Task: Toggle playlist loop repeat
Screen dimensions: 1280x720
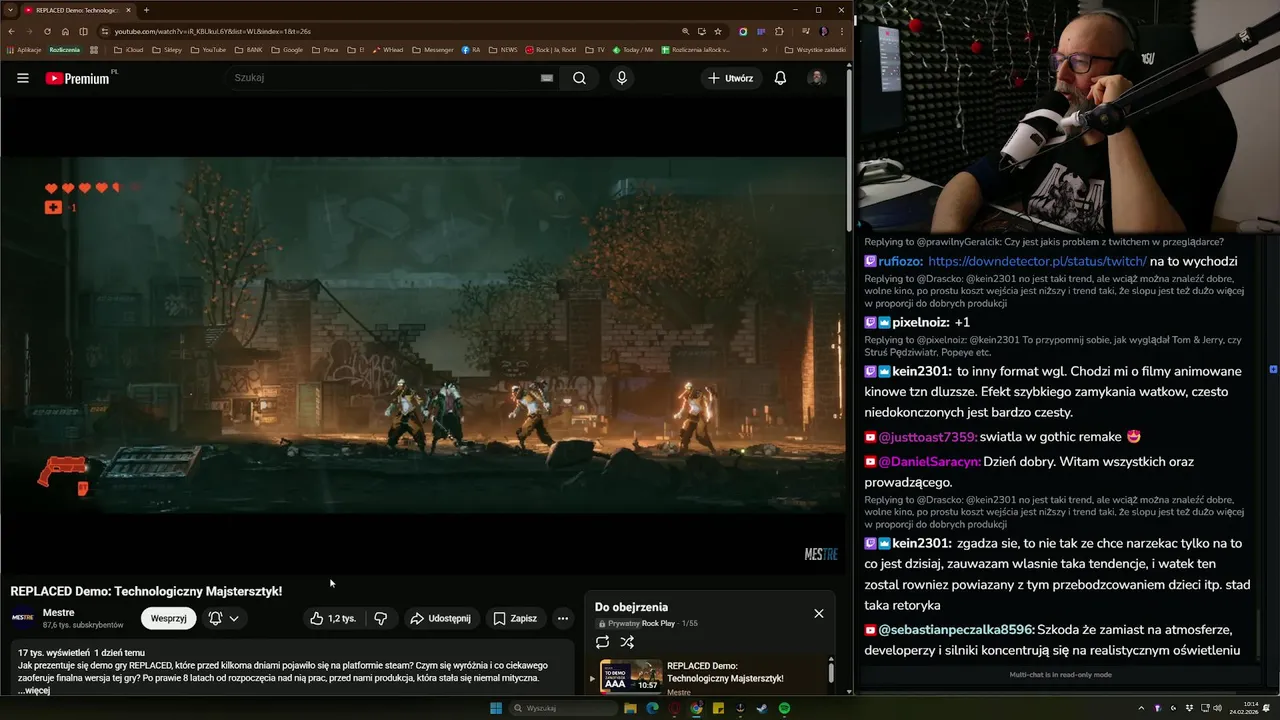Action: click(602, 642)
